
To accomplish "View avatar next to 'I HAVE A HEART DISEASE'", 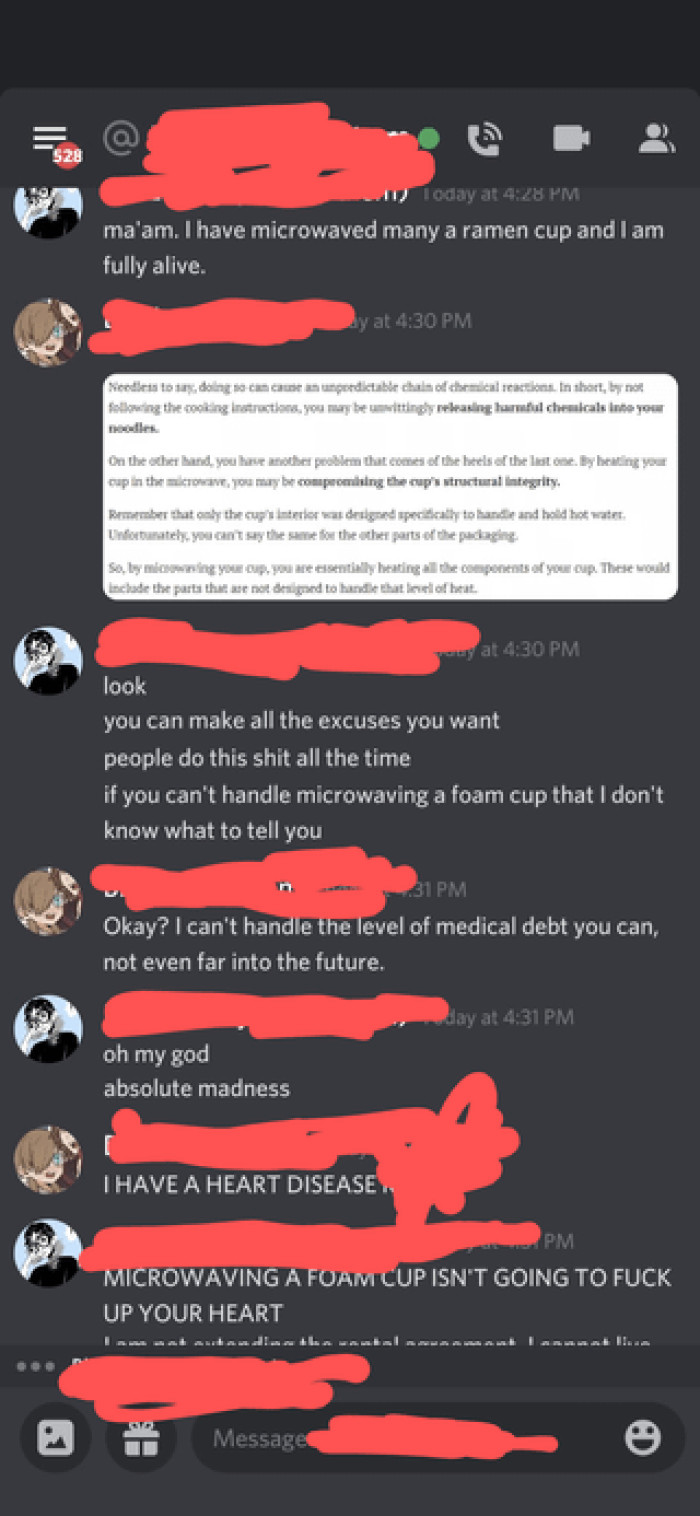I will (x=47, y=1160).
